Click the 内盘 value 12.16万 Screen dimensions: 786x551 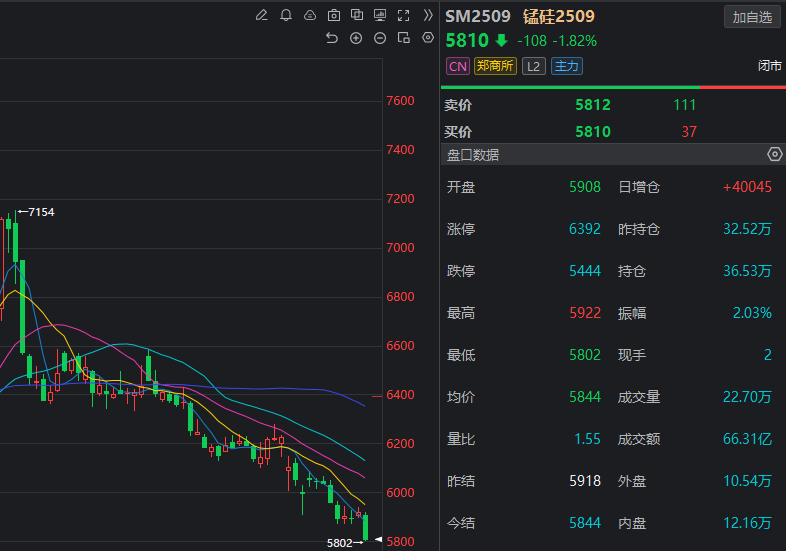[747, 523]
